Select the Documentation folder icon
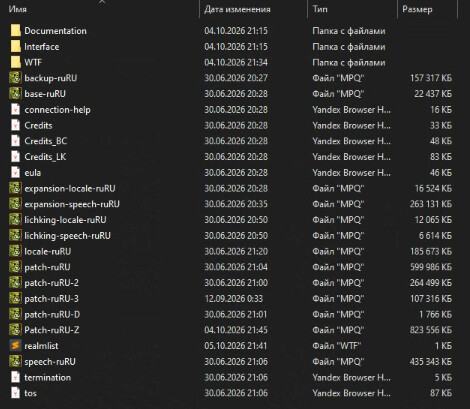Viewport: 470px width, 409px height. pyautogui.click(x=15, y=31)
